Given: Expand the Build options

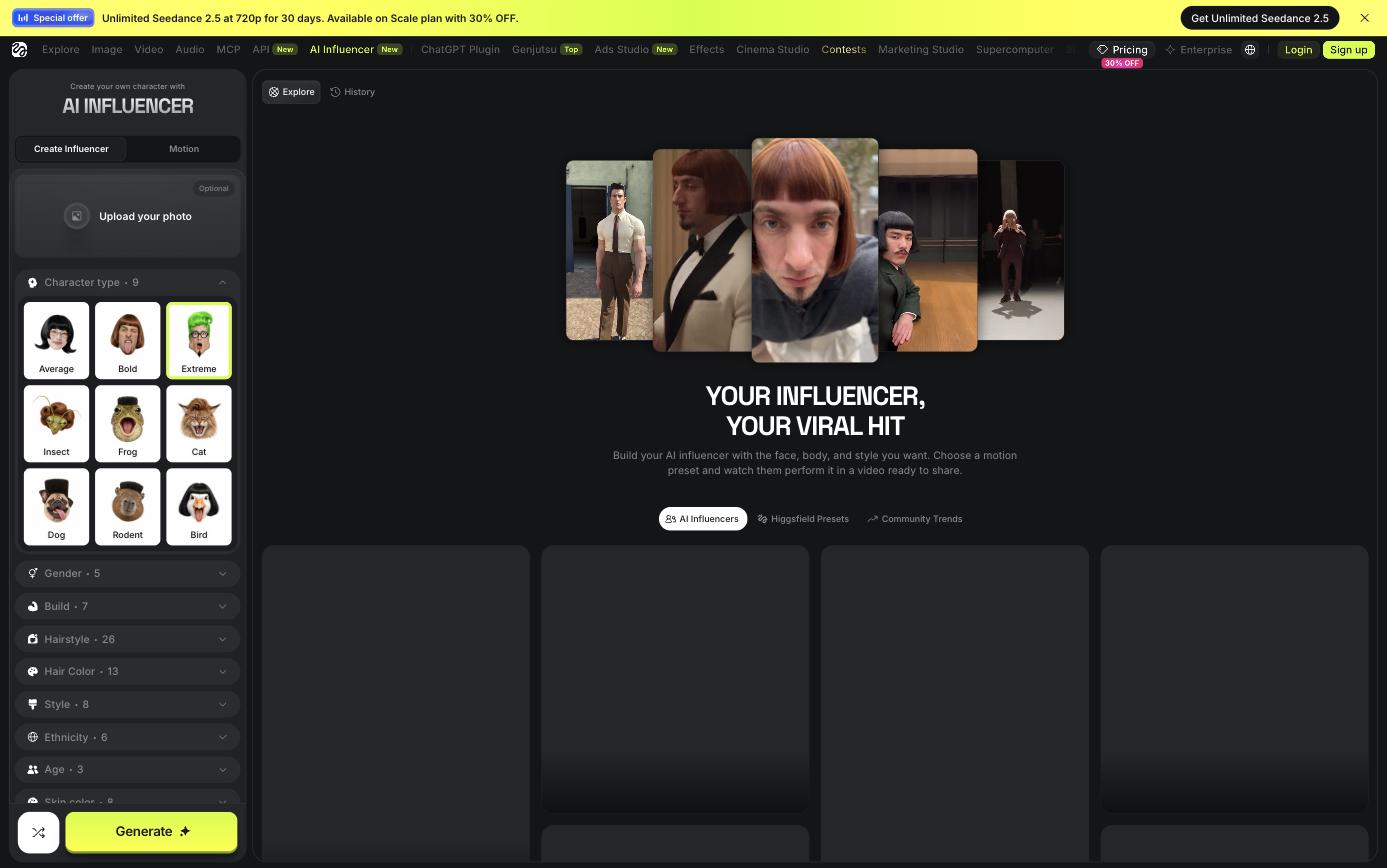Looking at the screenshot, I should click(127, 606).
